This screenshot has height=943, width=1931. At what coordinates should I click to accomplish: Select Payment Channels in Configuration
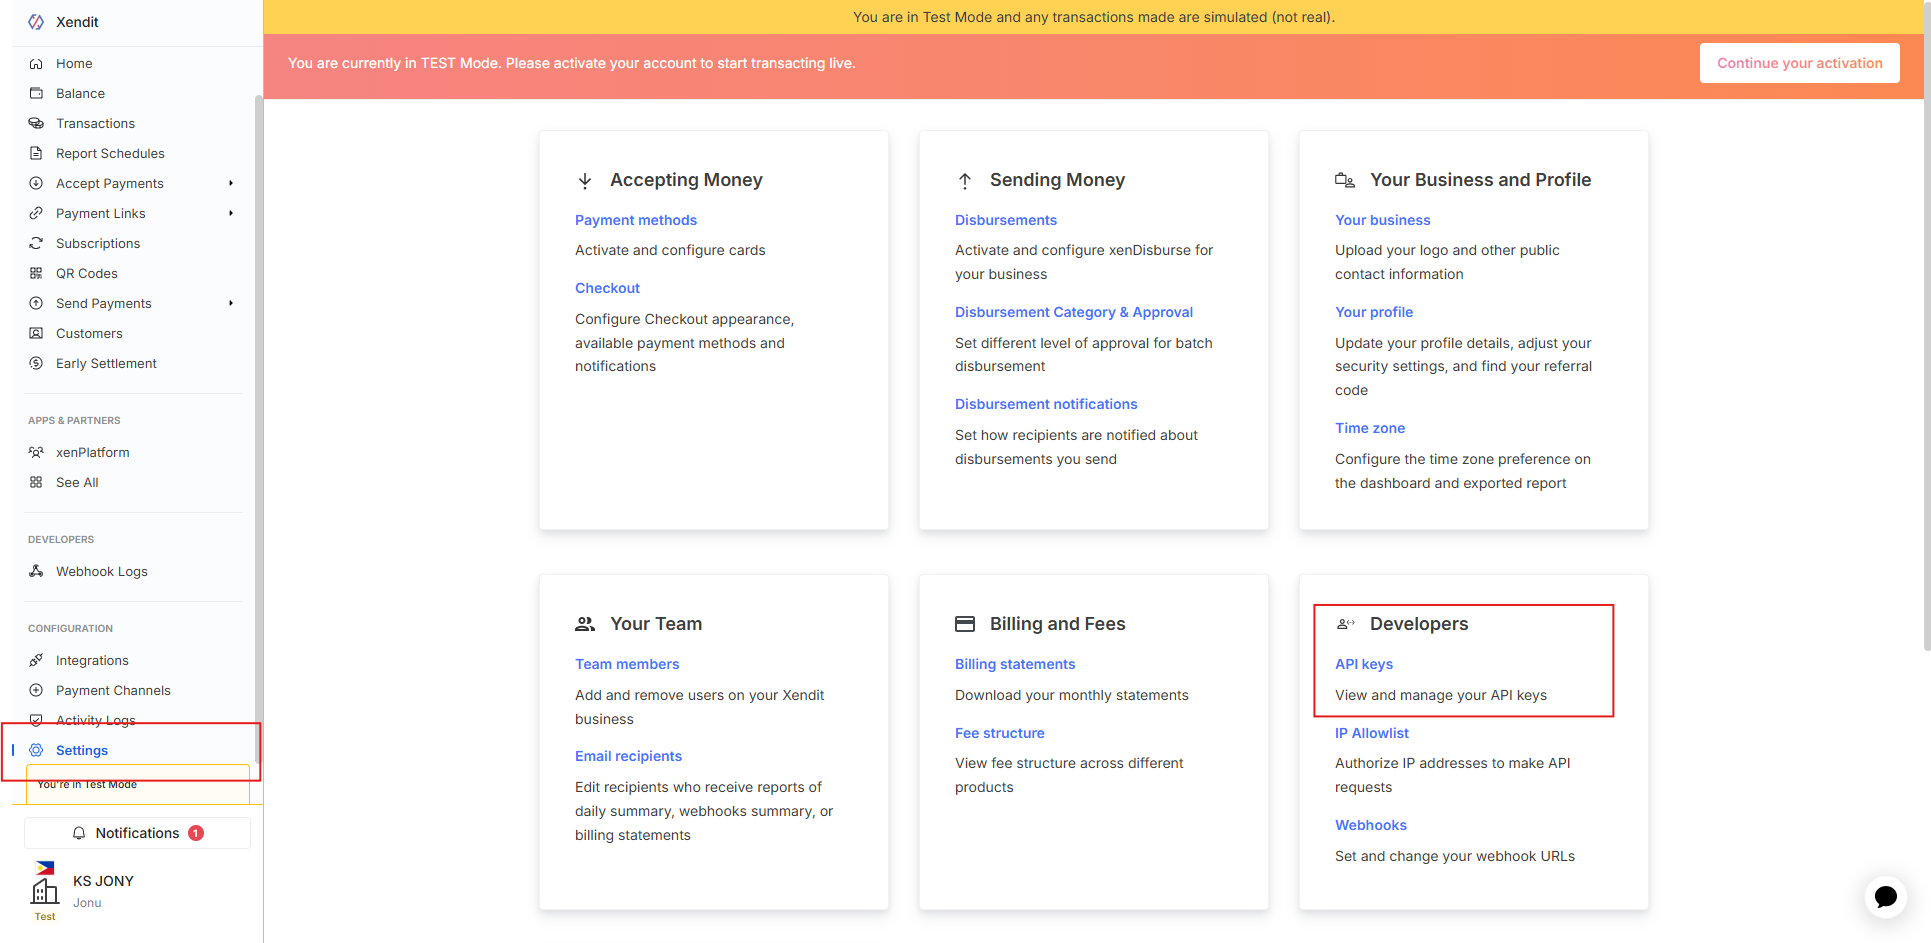coord(113,690)
